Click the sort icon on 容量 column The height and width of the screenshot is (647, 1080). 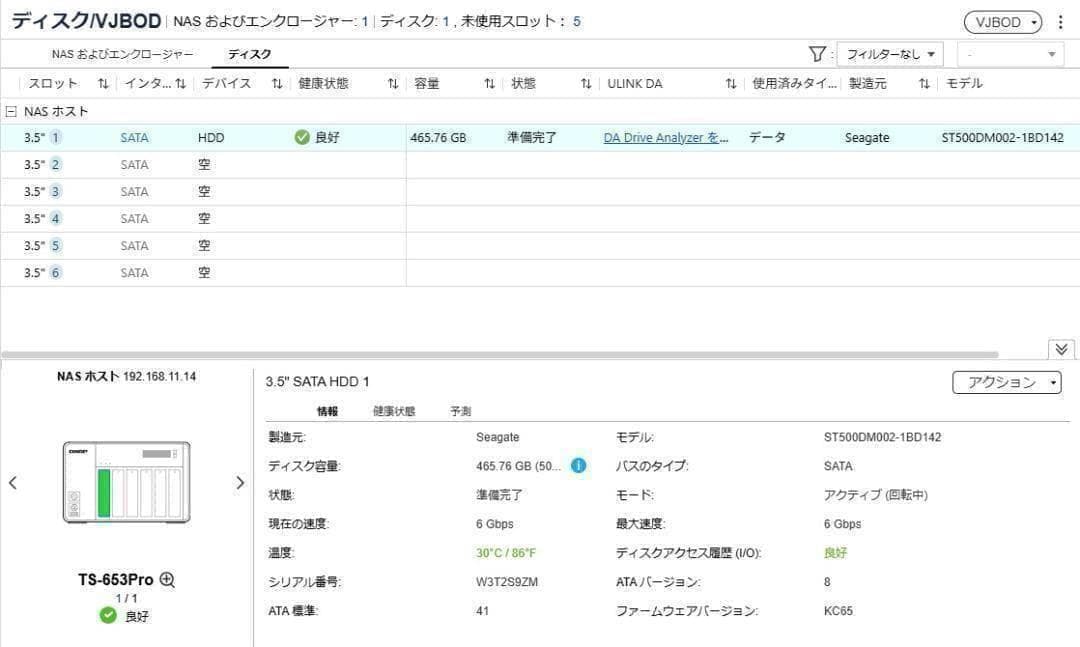point(488,84)
